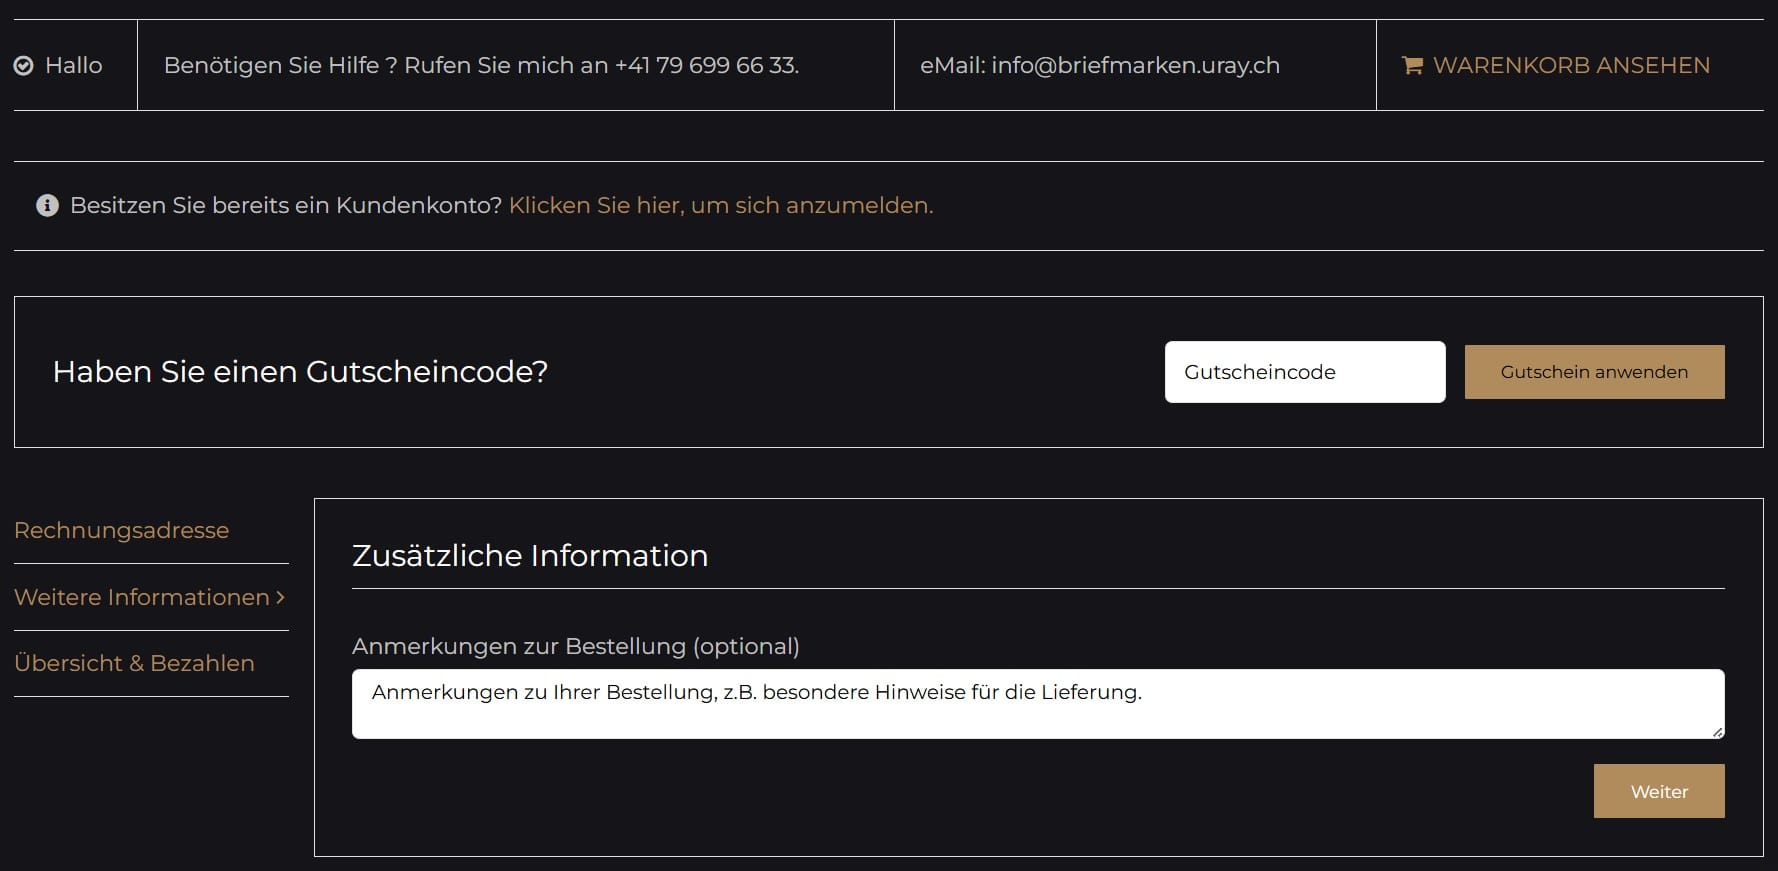Click the 'Anmerkungen zur Bestellung (optional)' label
The image size is (1778, 871).
tap(575, 646)
